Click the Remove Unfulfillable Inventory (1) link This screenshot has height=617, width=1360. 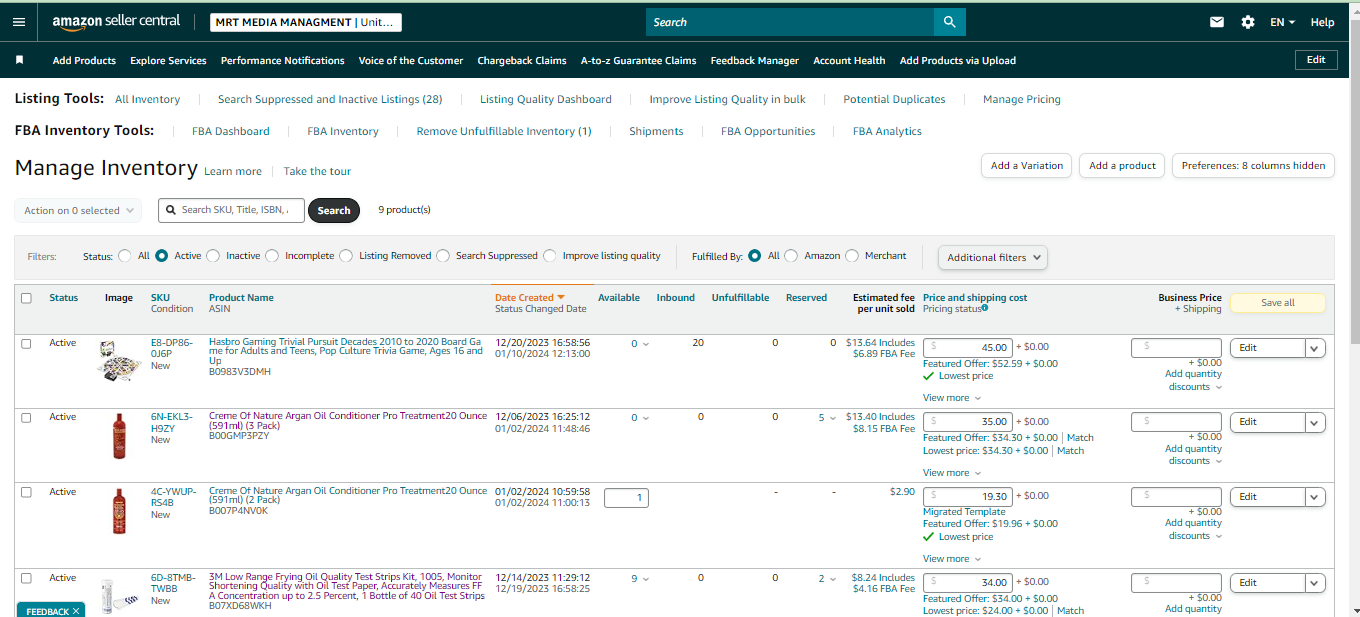point(504,131)
